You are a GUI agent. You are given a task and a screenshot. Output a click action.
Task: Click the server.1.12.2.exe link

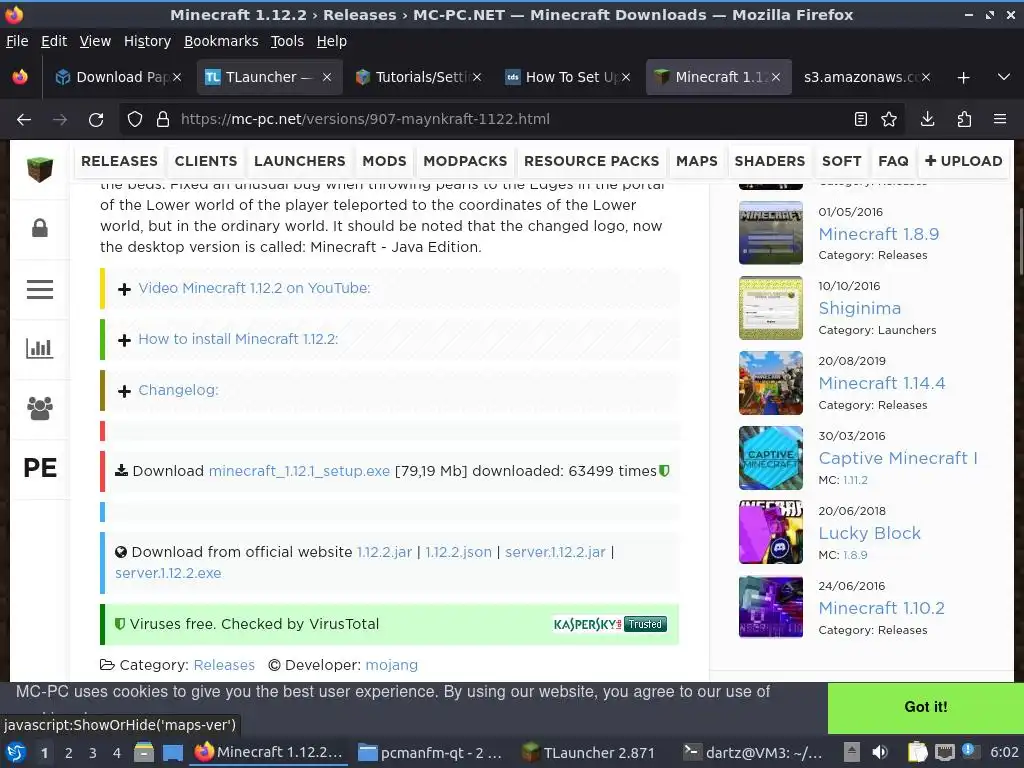tap(168, 573)
